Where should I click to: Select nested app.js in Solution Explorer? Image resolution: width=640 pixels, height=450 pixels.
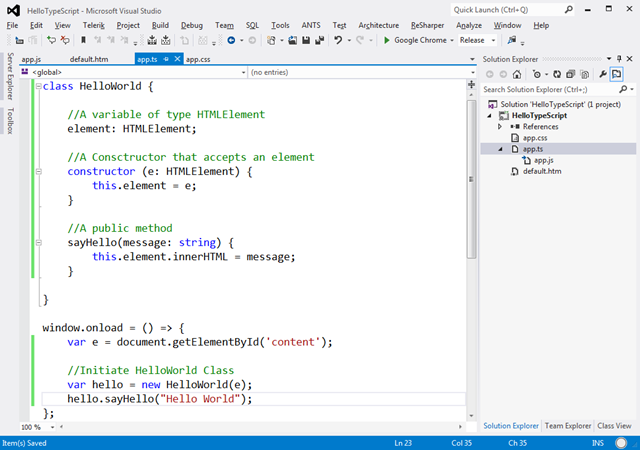point(543,160)
